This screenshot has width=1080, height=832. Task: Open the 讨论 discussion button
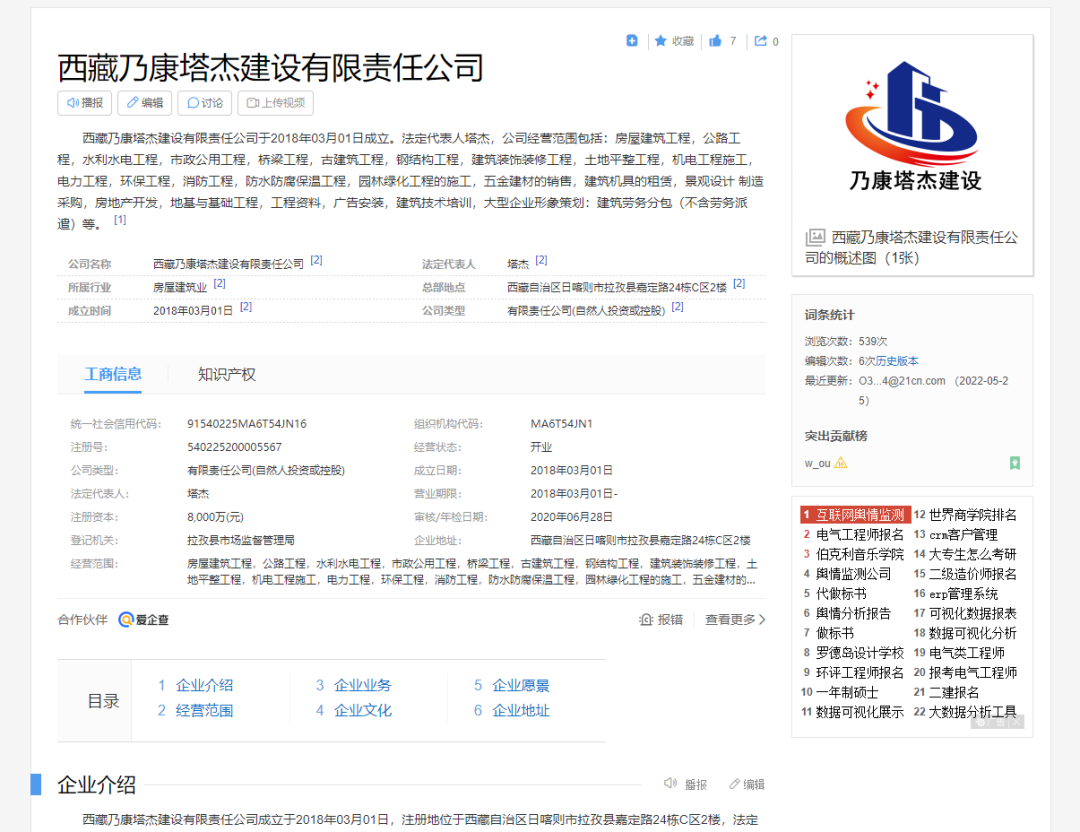(x=205, y=103)
